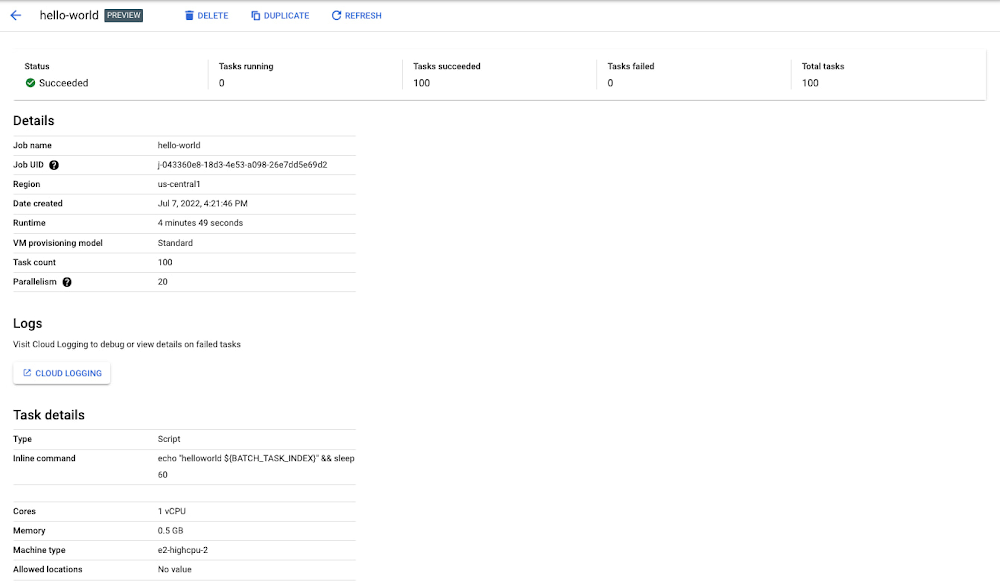Click the Tasks succeeded count of 100
Screen dimensions: 1000x585
pos(421,83)
